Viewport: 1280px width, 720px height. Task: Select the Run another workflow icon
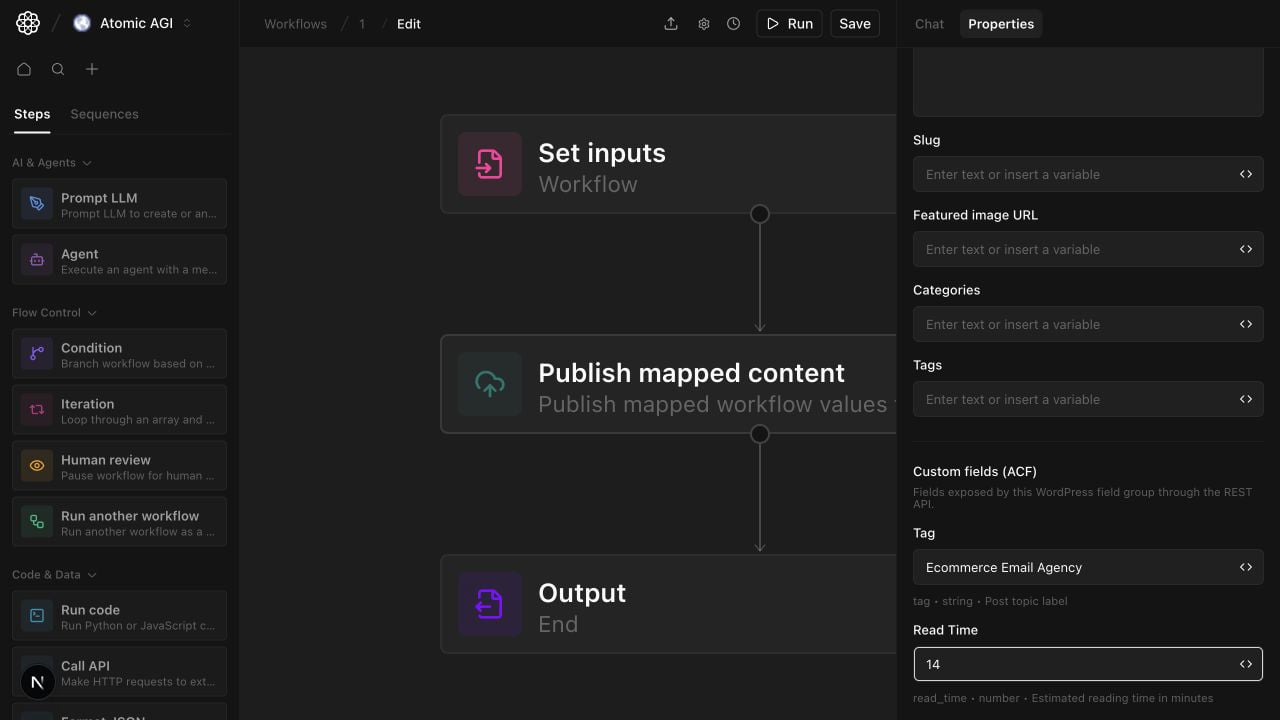37,522
